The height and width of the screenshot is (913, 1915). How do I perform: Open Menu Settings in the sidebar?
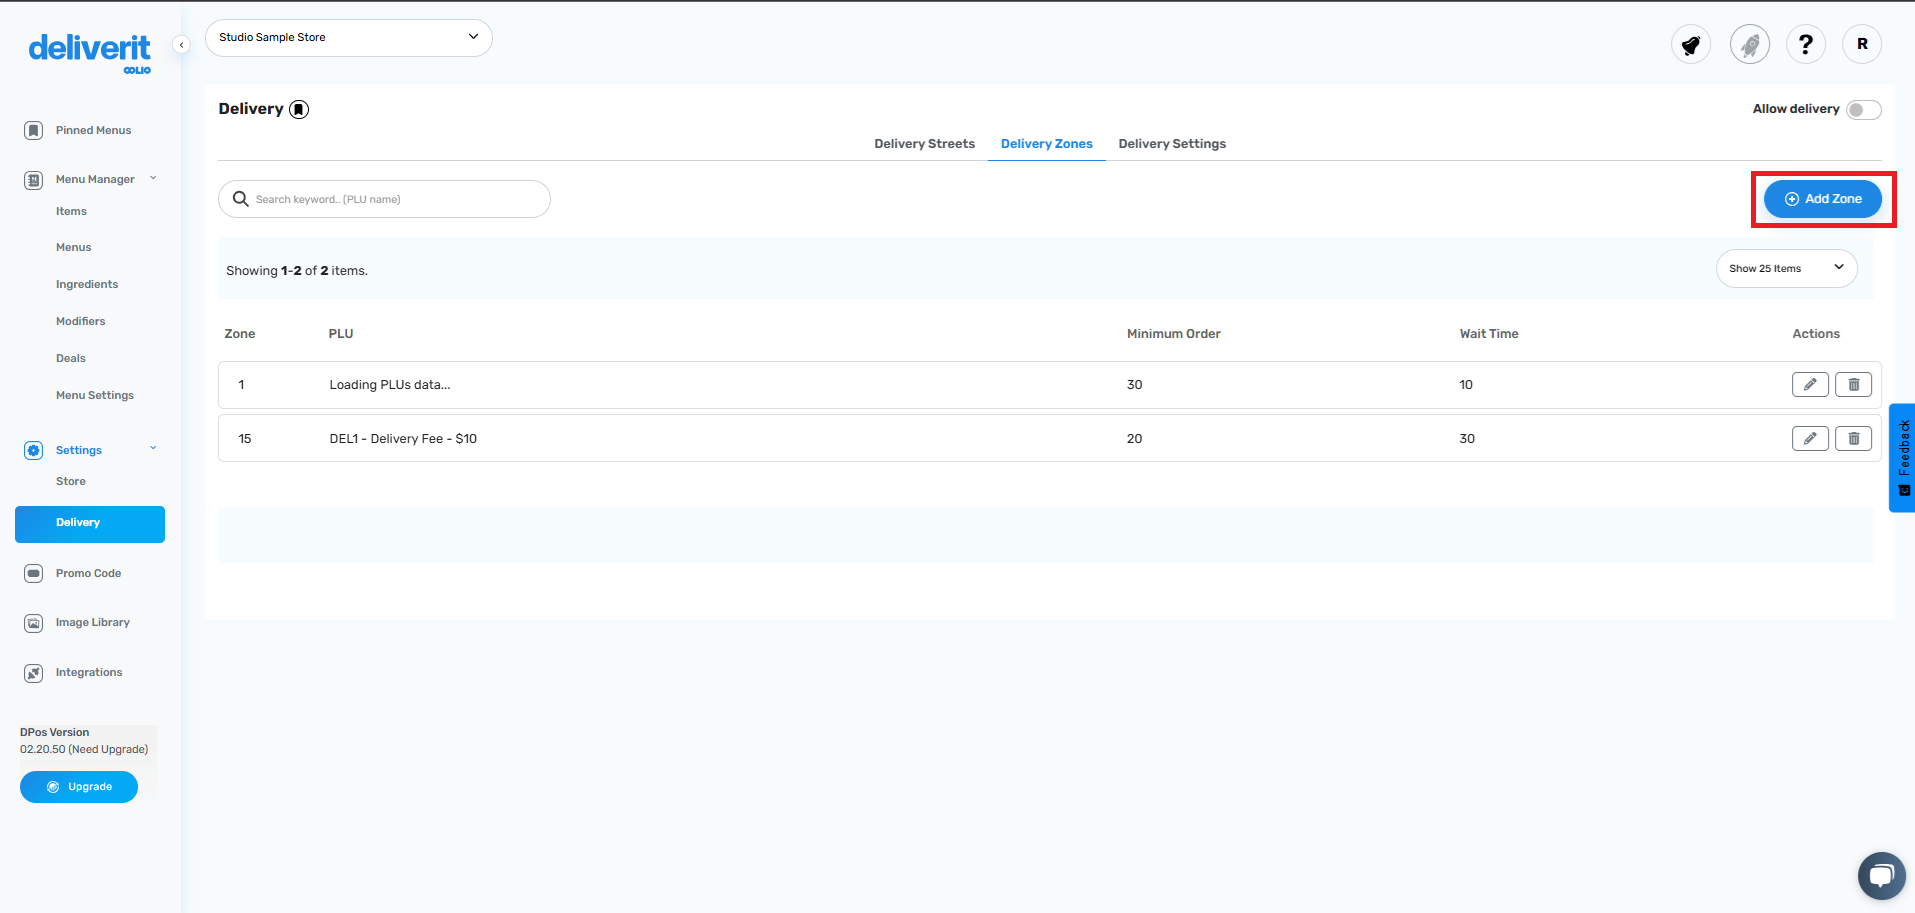pyautogui.click(x=95, y=395)
